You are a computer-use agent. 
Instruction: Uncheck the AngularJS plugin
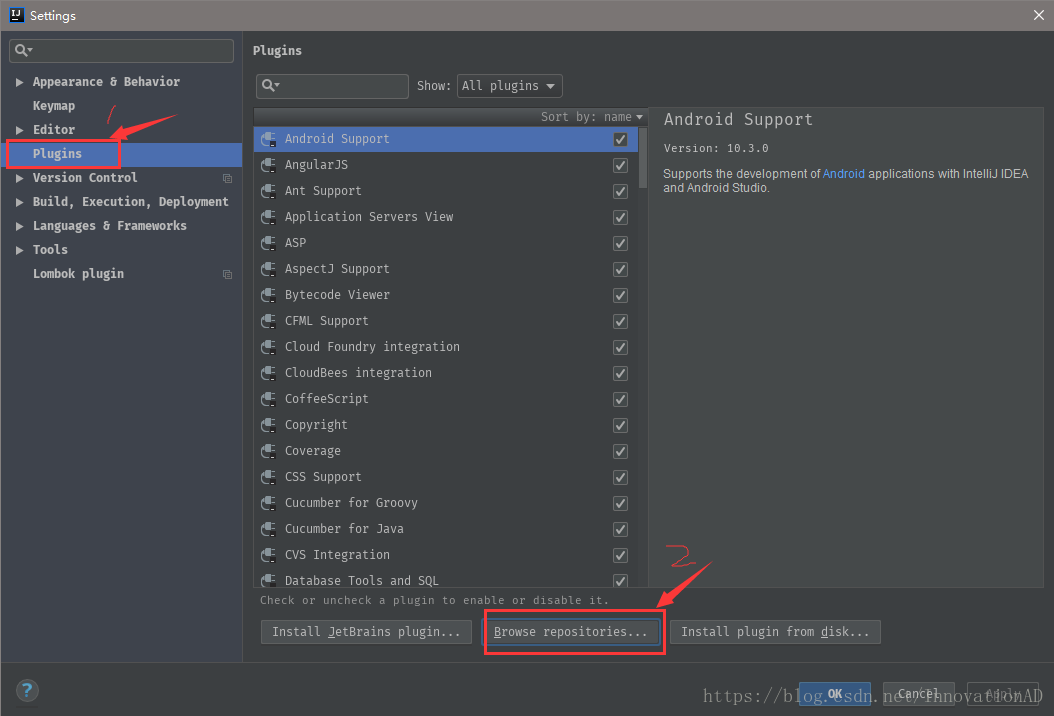tap(620, 165)
